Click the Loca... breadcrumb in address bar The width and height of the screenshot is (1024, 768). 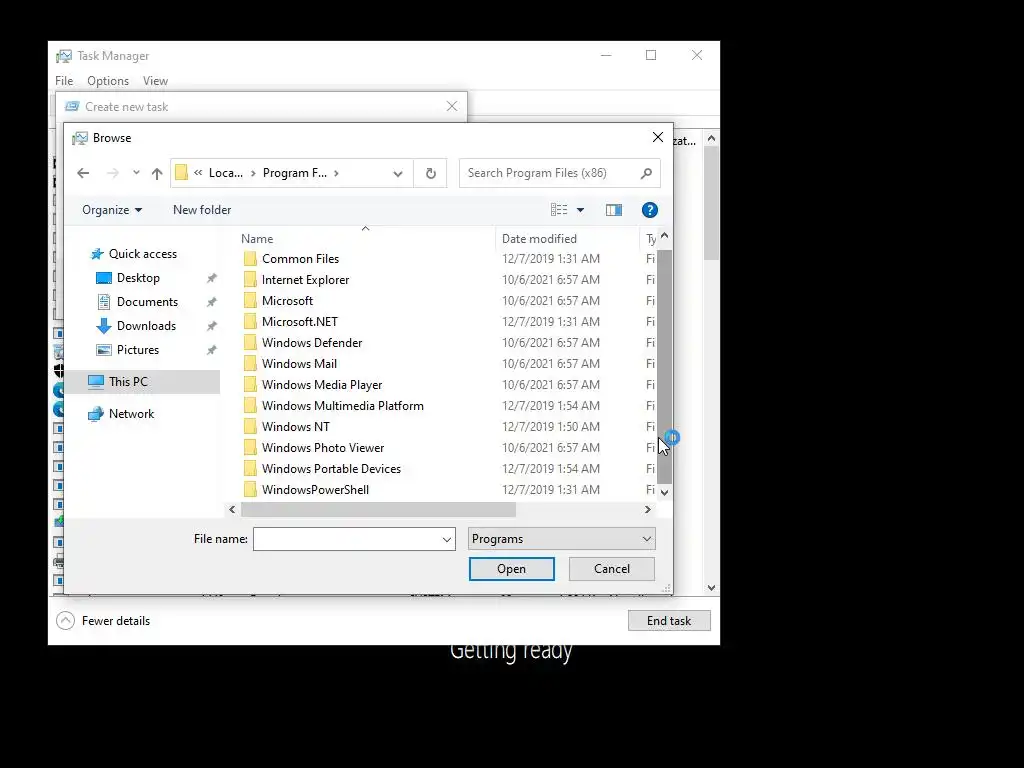tap(225, 173)
